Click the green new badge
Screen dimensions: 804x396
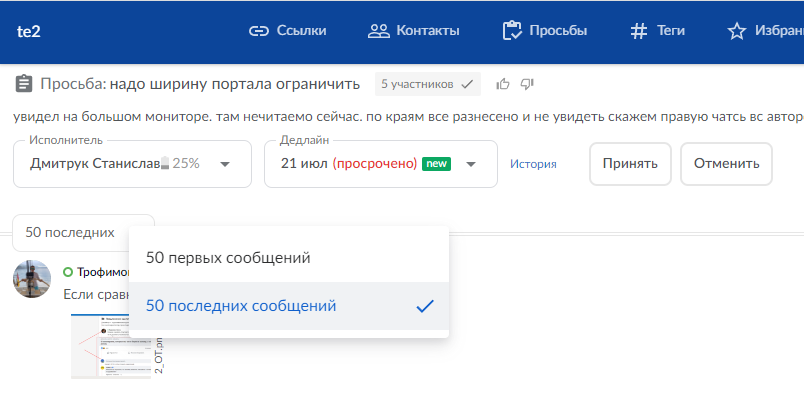(x=436, y=164)
